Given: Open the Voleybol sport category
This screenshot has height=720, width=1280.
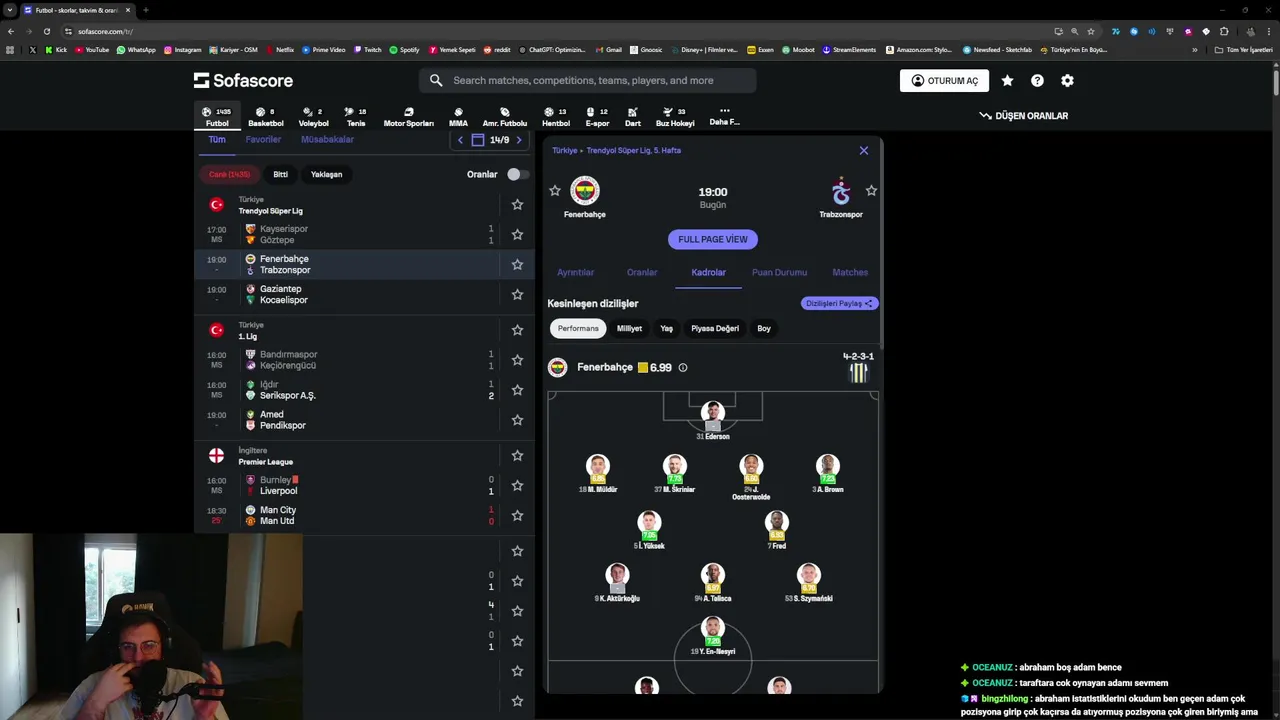Looking at the screenshot, I should click(313, 117).
